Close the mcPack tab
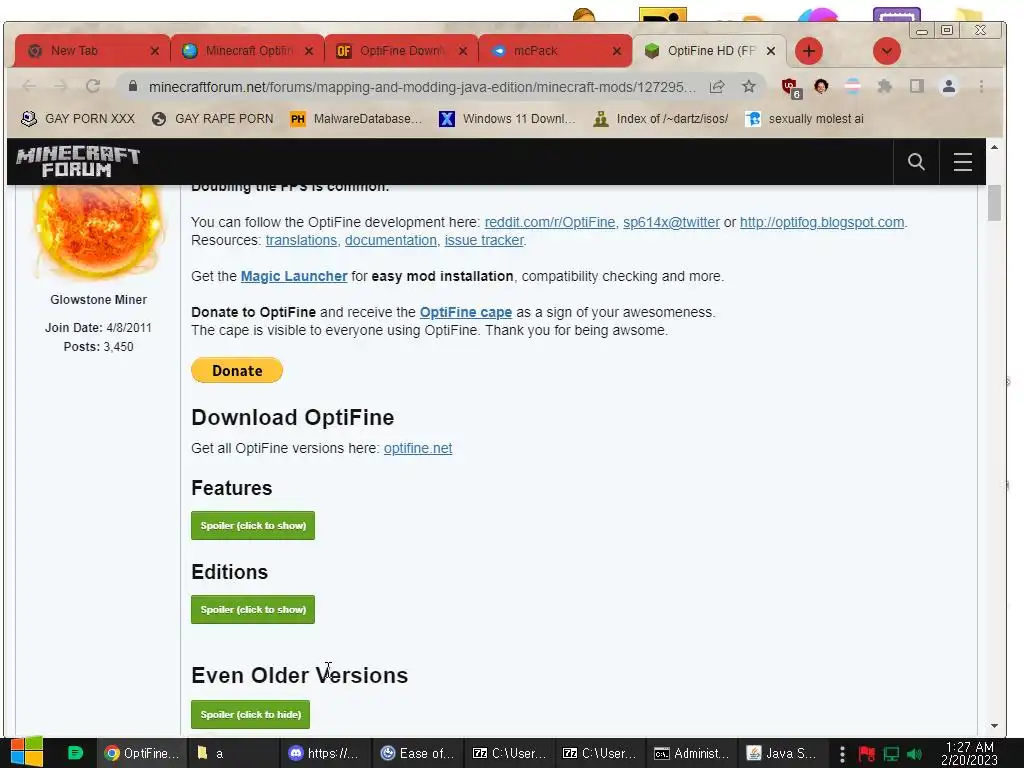 tap(616, 51)
